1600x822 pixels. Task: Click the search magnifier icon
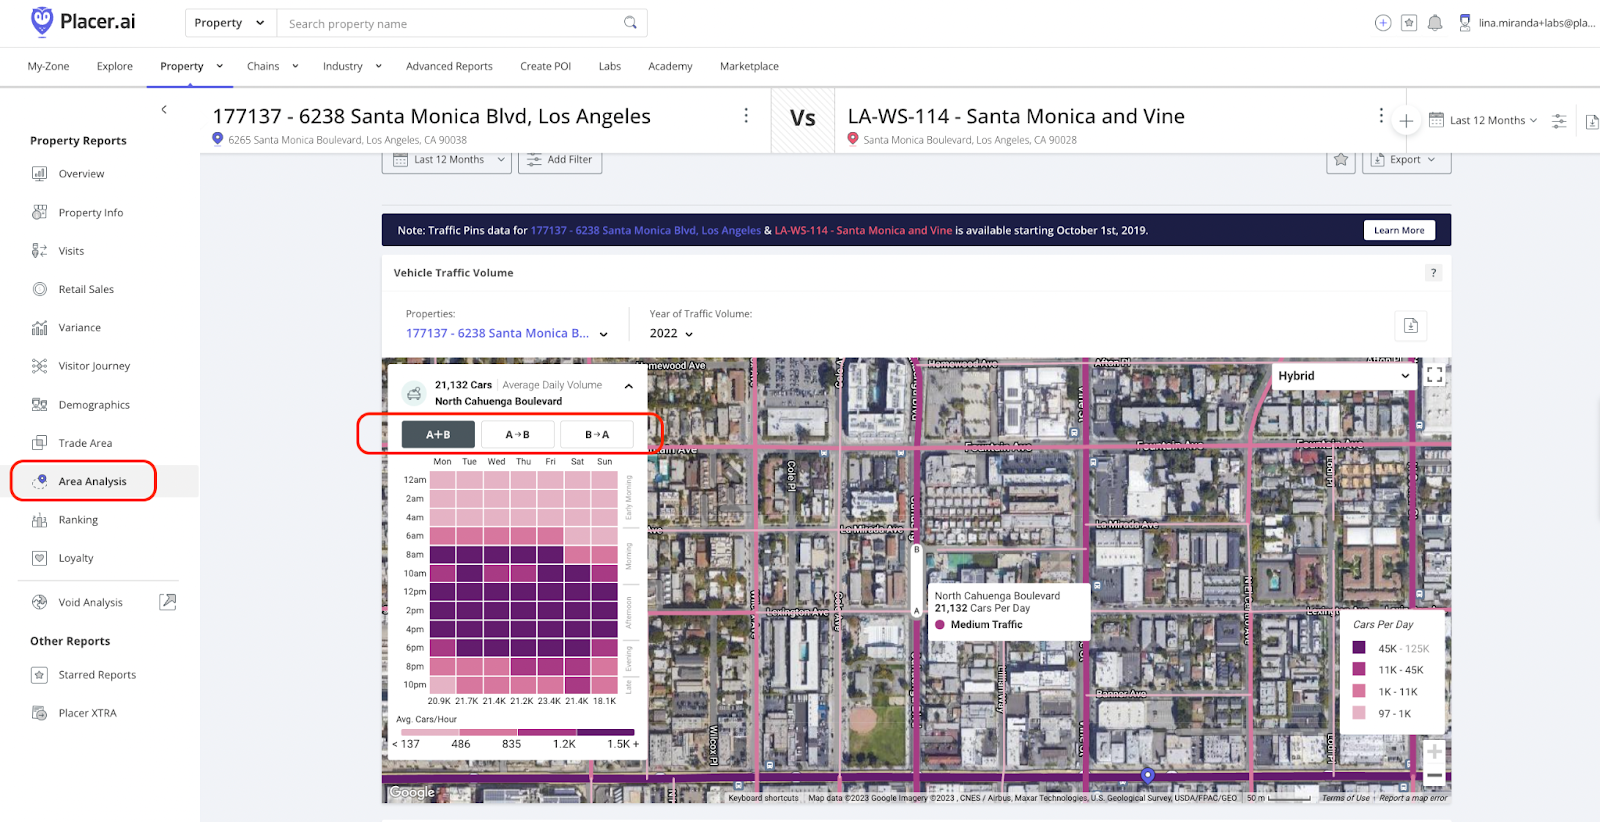point(630,23)
